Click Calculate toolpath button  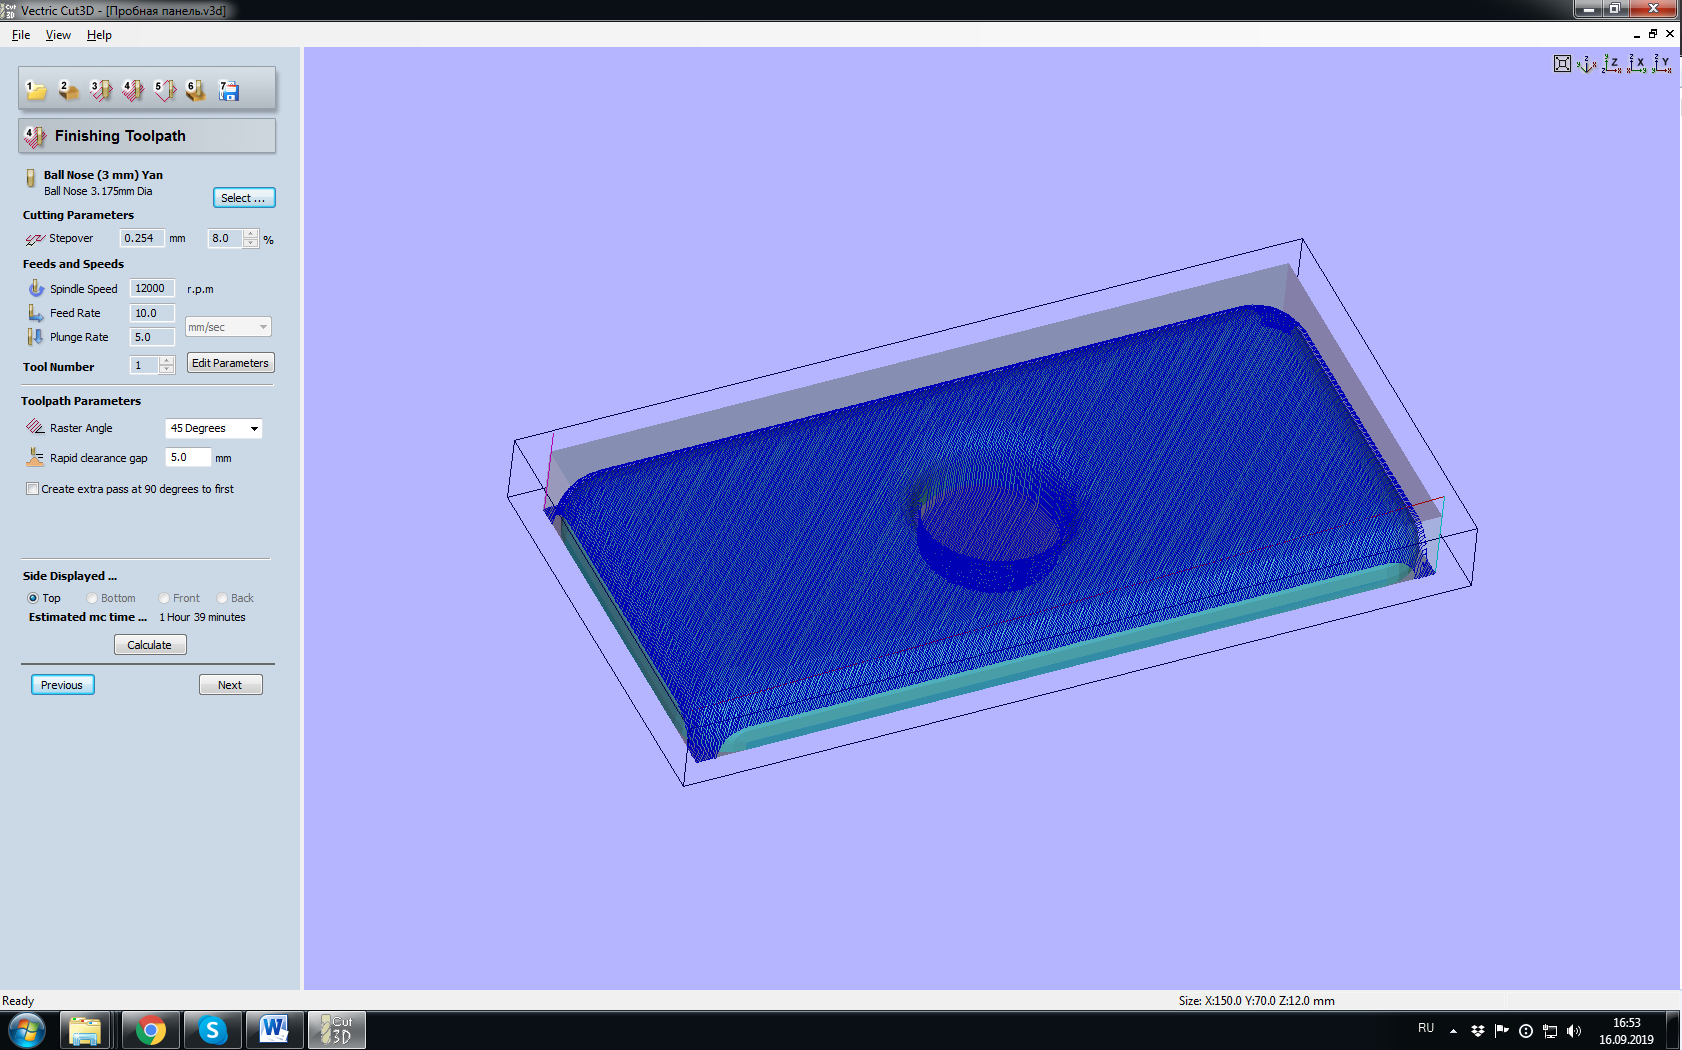coord(150,645)
